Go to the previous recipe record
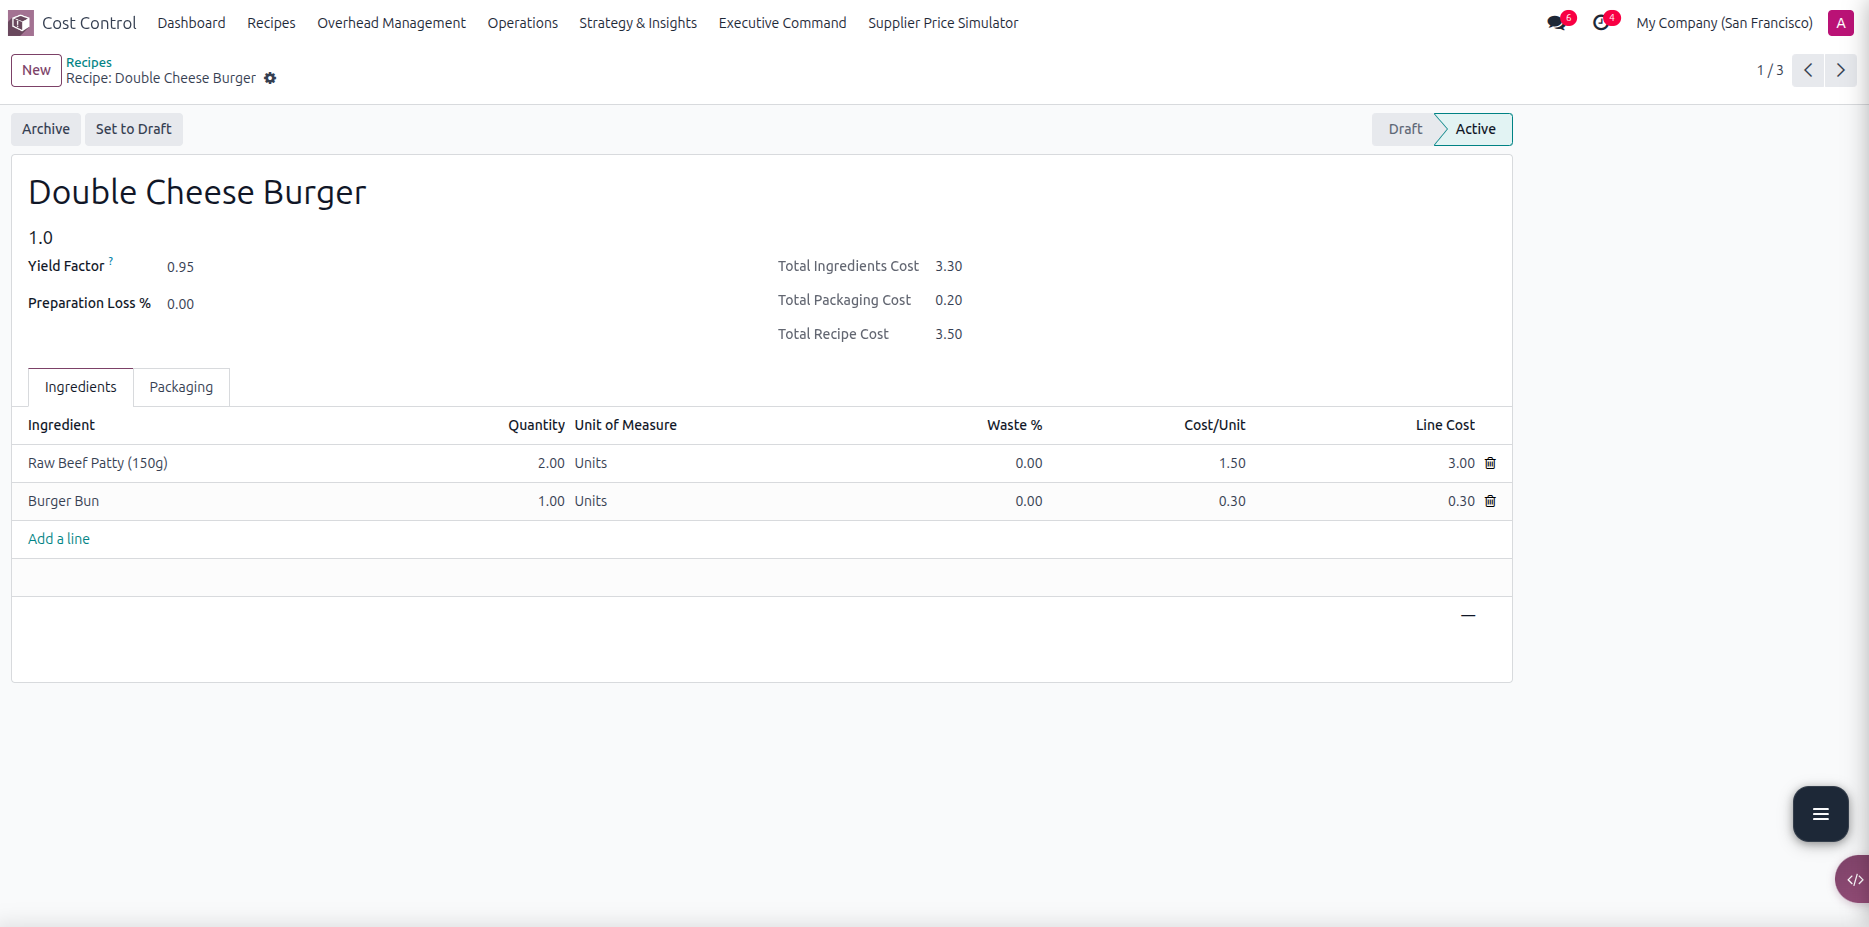 coord(1808,70)
